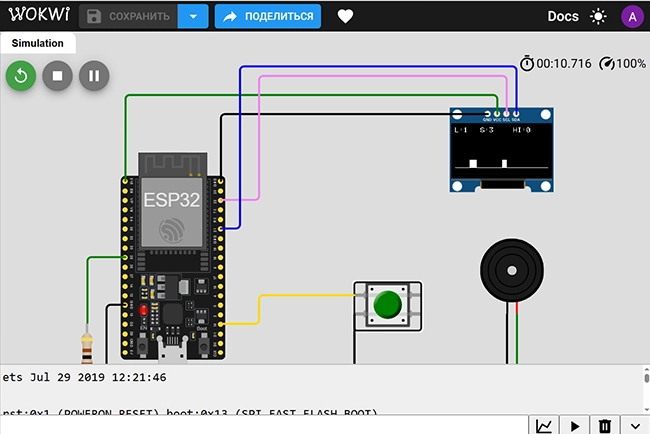Click the Сохранить save button
This screenshot has width=650, height=434.
(x=129, y=16)
